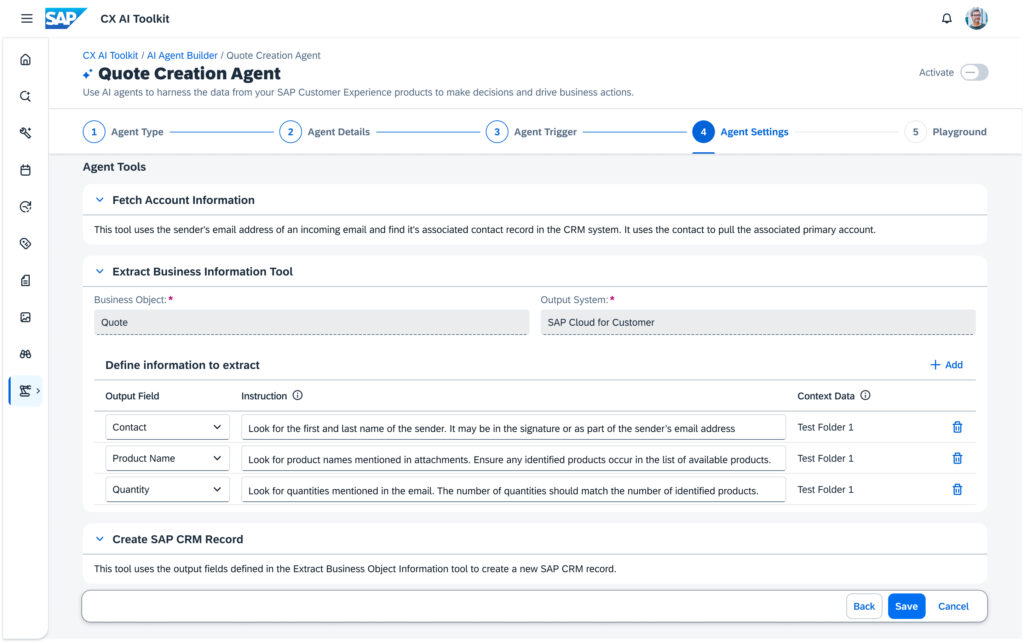Edit the Contact instruction text field
Viewport: 1024px width, 643px height.
click(513, 428)
